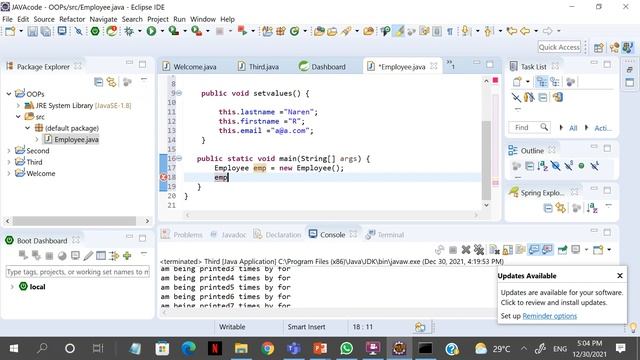Click the red overview ruler error square
This screenshot has height=360, width=640.
495,80
